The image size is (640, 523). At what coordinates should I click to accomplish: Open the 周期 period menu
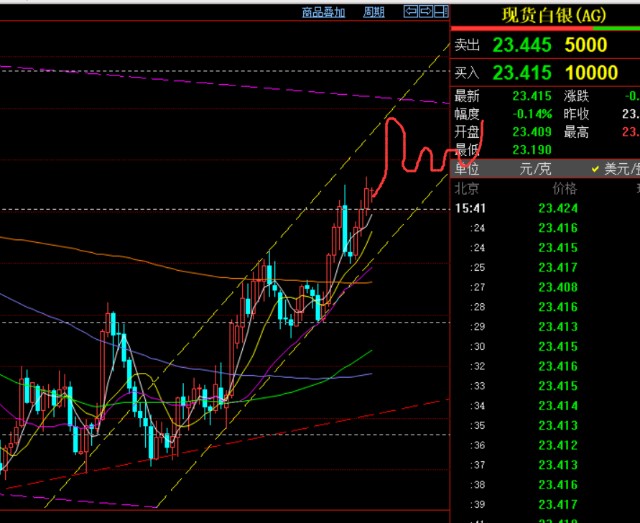coord(374,12)
